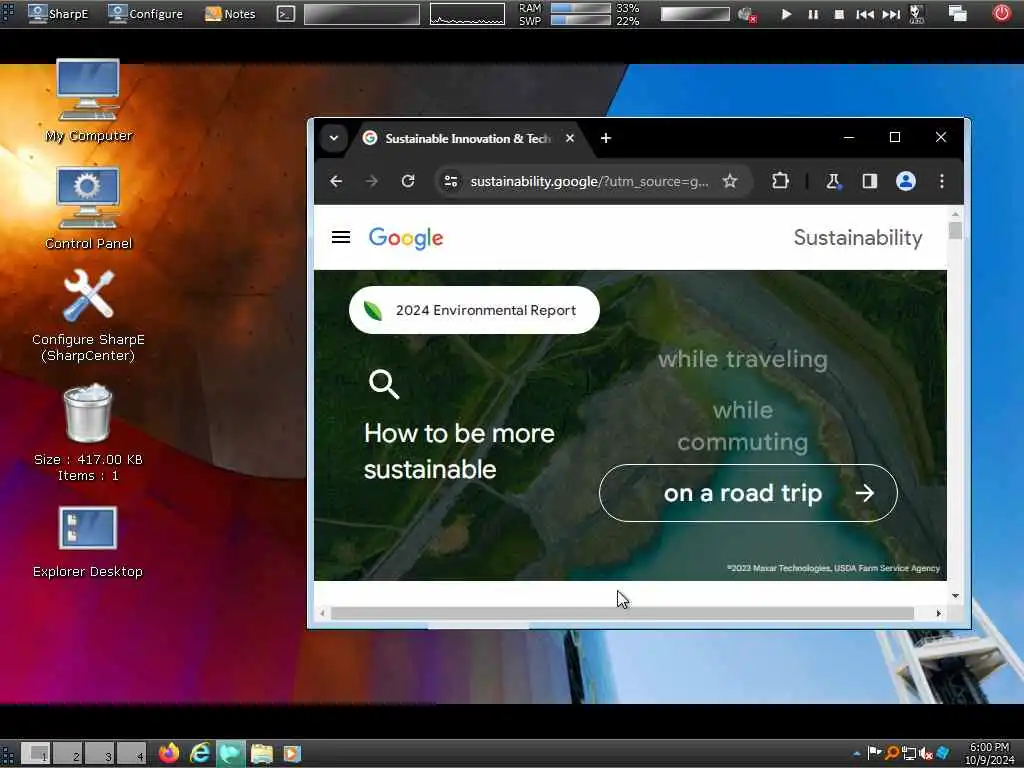This screenshot has height=768, width=1024.
Task: Click the muted speaker icon in top bar
Action: pyautogui.click(x=746, y=14)
